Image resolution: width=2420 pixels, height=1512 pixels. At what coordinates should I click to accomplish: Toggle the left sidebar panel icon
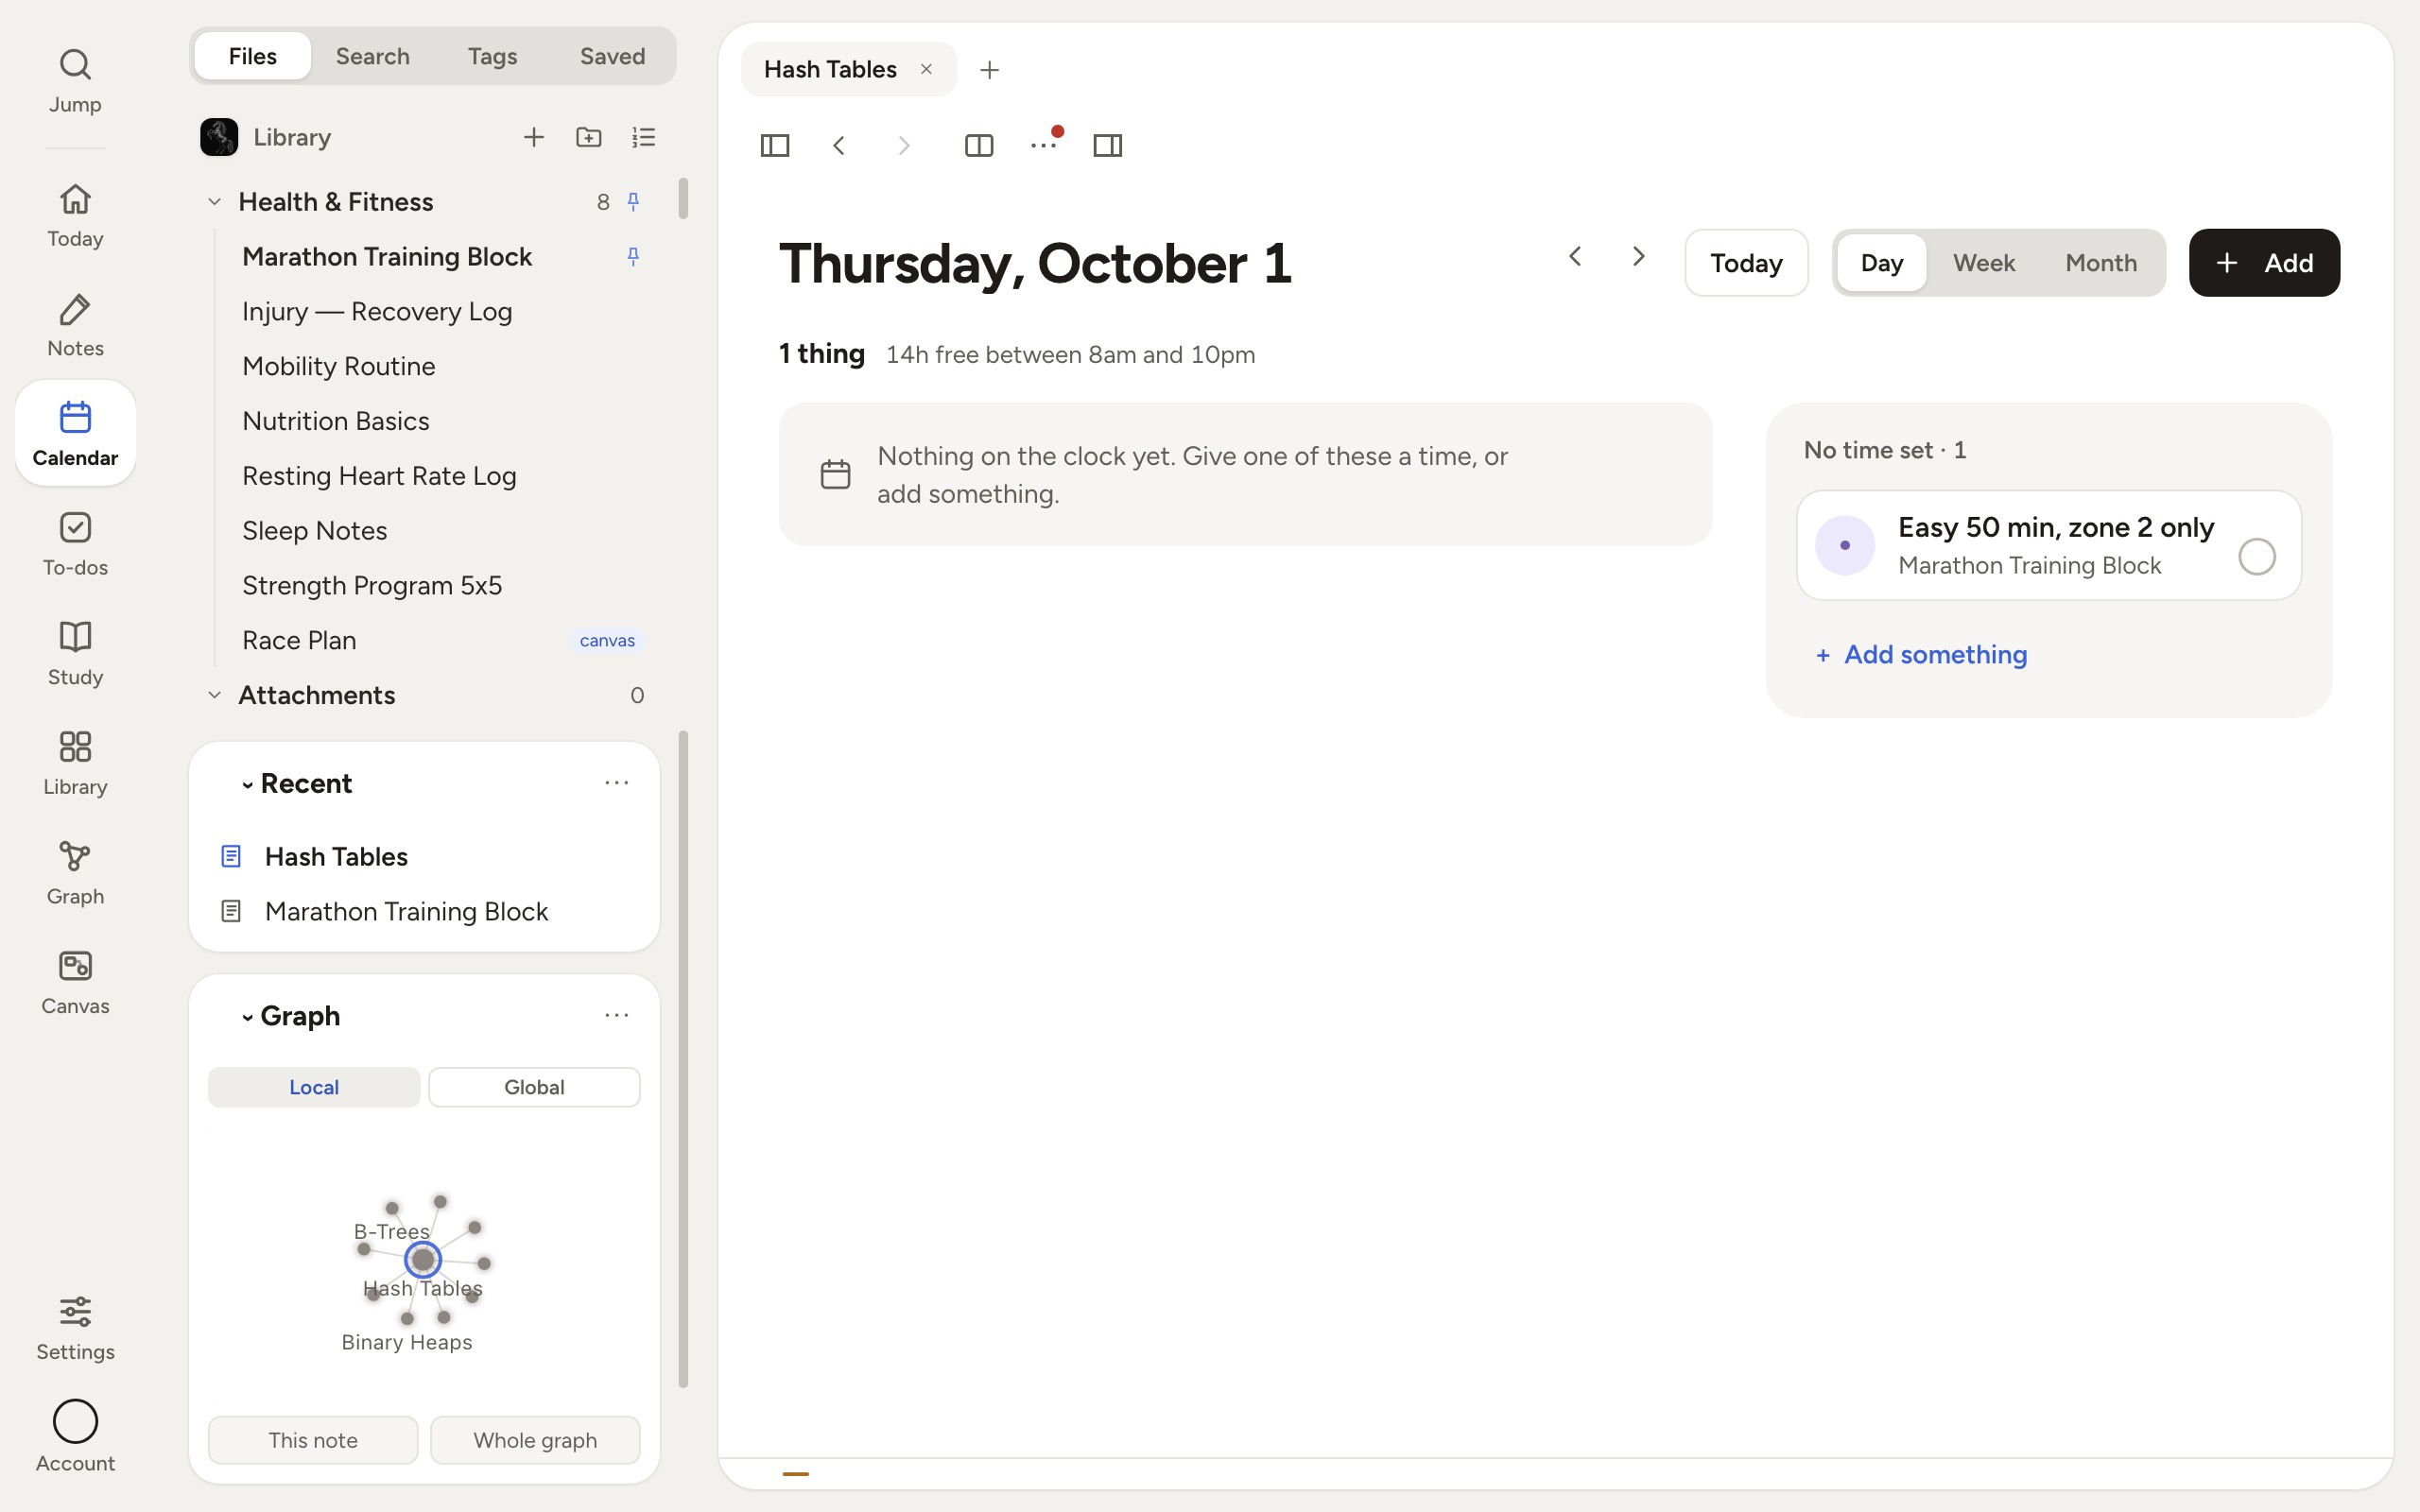pos(775,146)
